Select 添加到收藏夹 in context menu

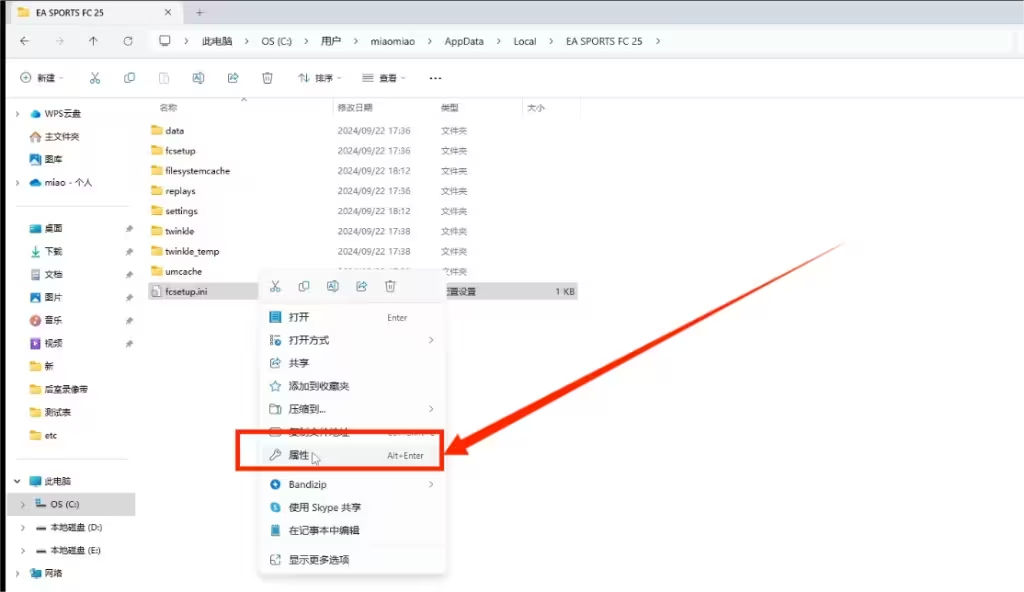(x=352, y=386)
